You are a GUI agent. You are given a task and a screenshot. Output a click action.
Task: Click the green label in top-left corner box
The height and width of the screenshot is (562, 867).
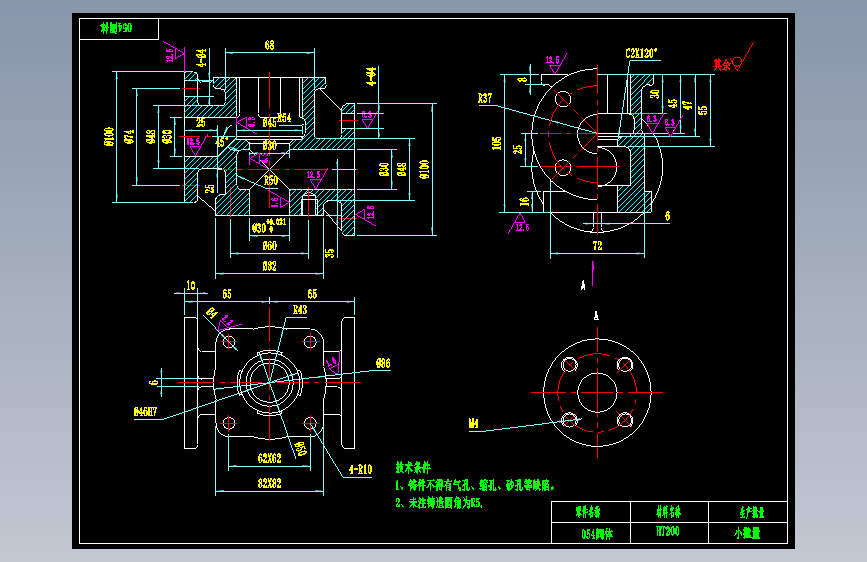(x=116, y=28)
